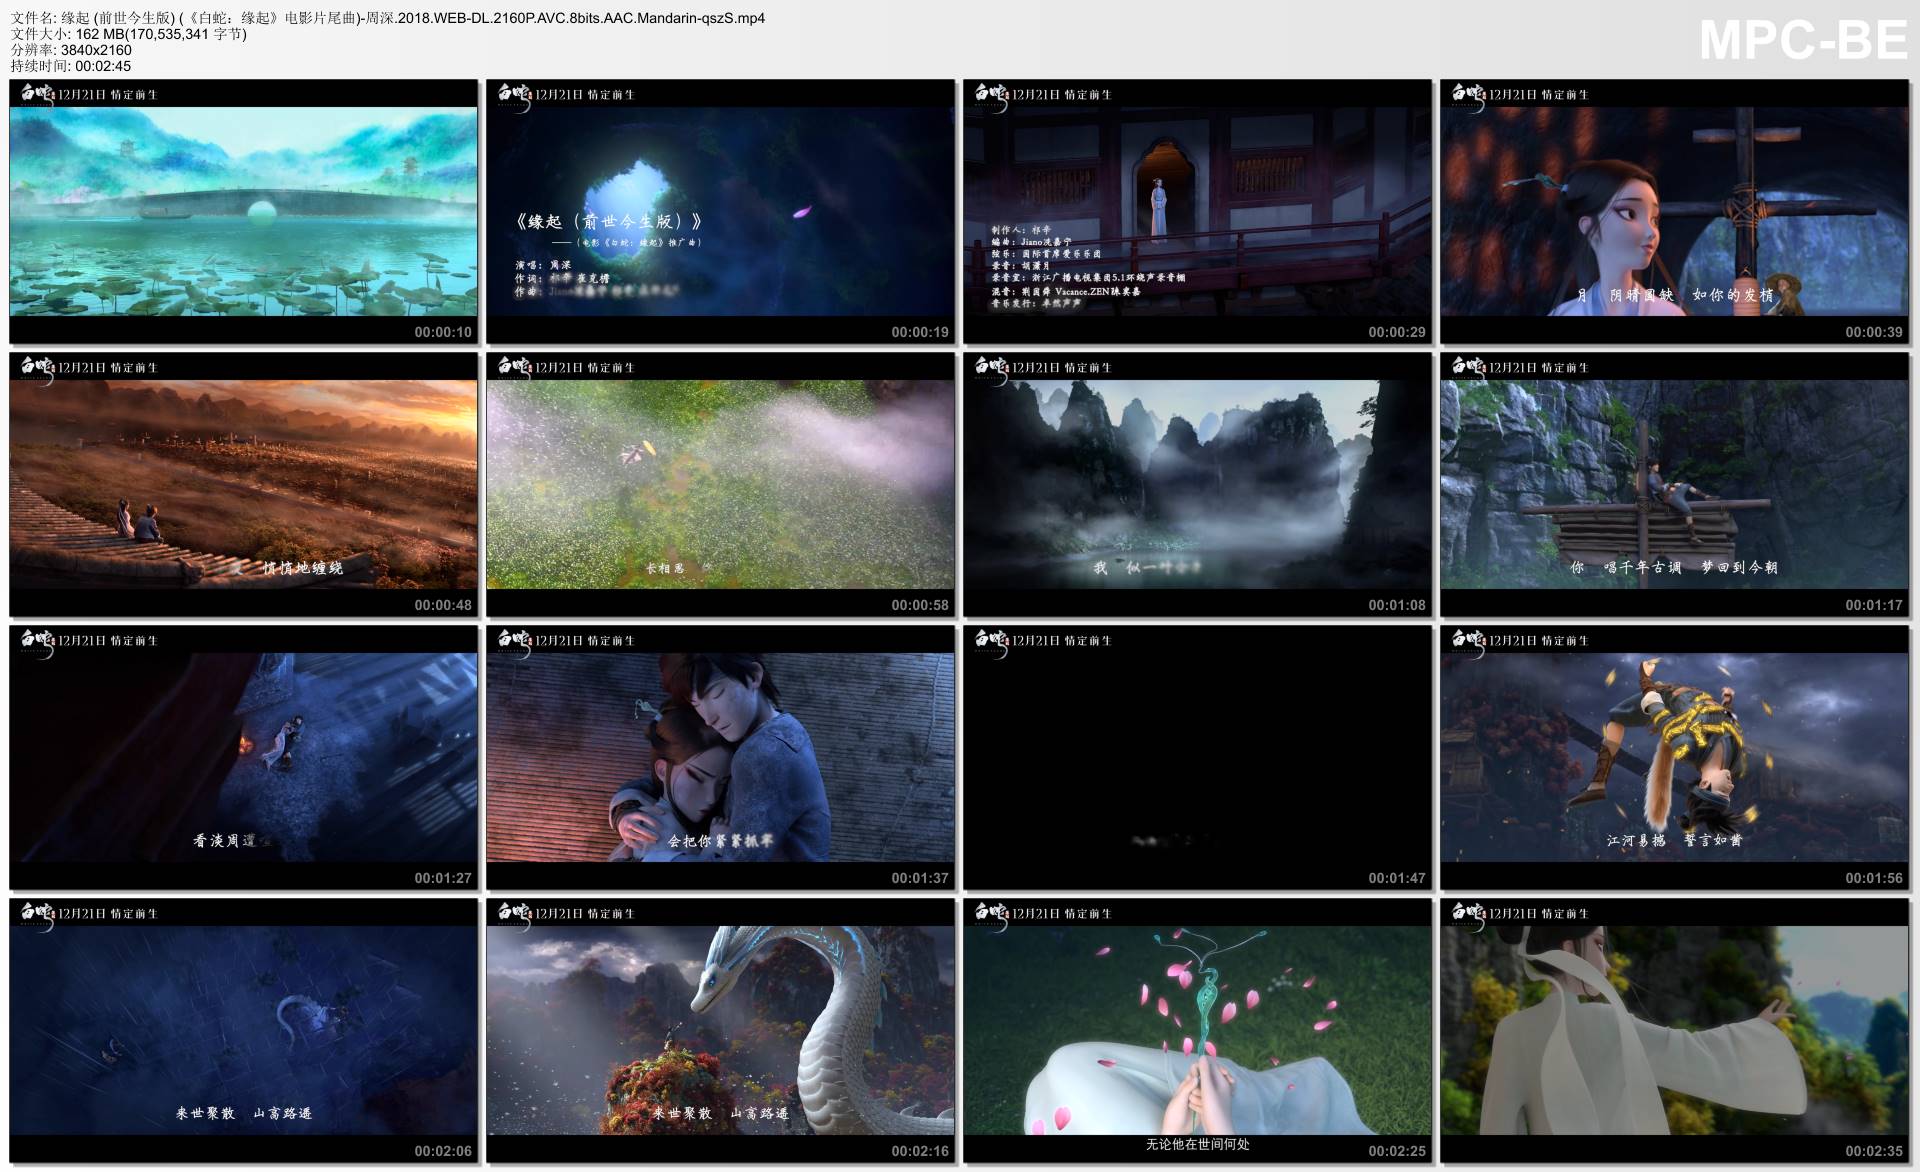Select the thumbnail at 00:00:58
Image resolution: width=1920 pixels, height=1172 pixels.
point(720,484)
